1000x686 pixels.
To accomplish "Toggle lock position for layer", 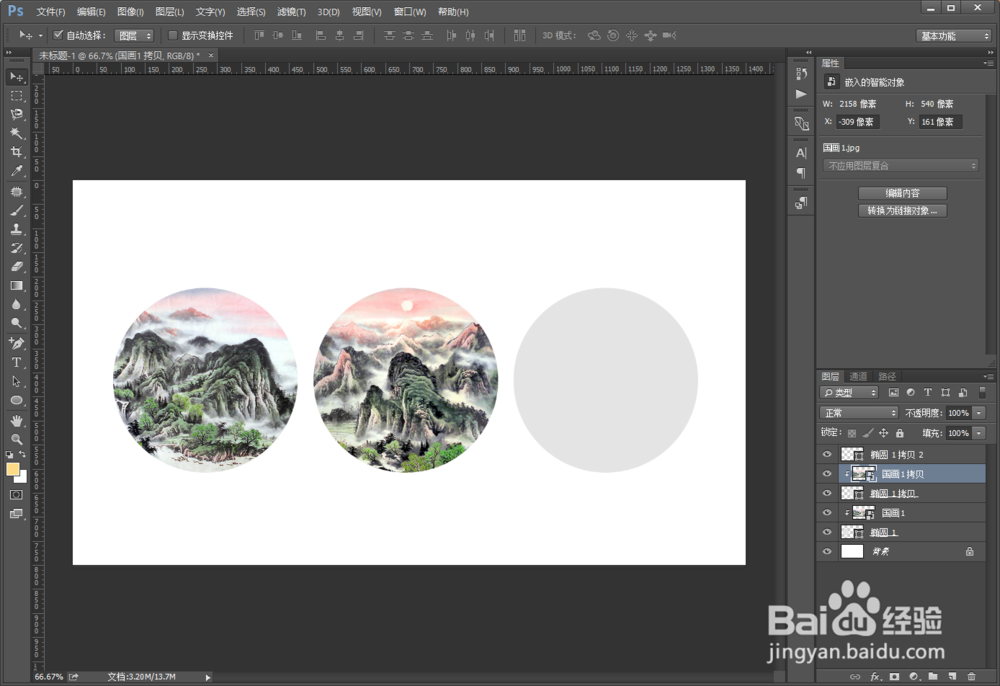I will coord(883,433).
